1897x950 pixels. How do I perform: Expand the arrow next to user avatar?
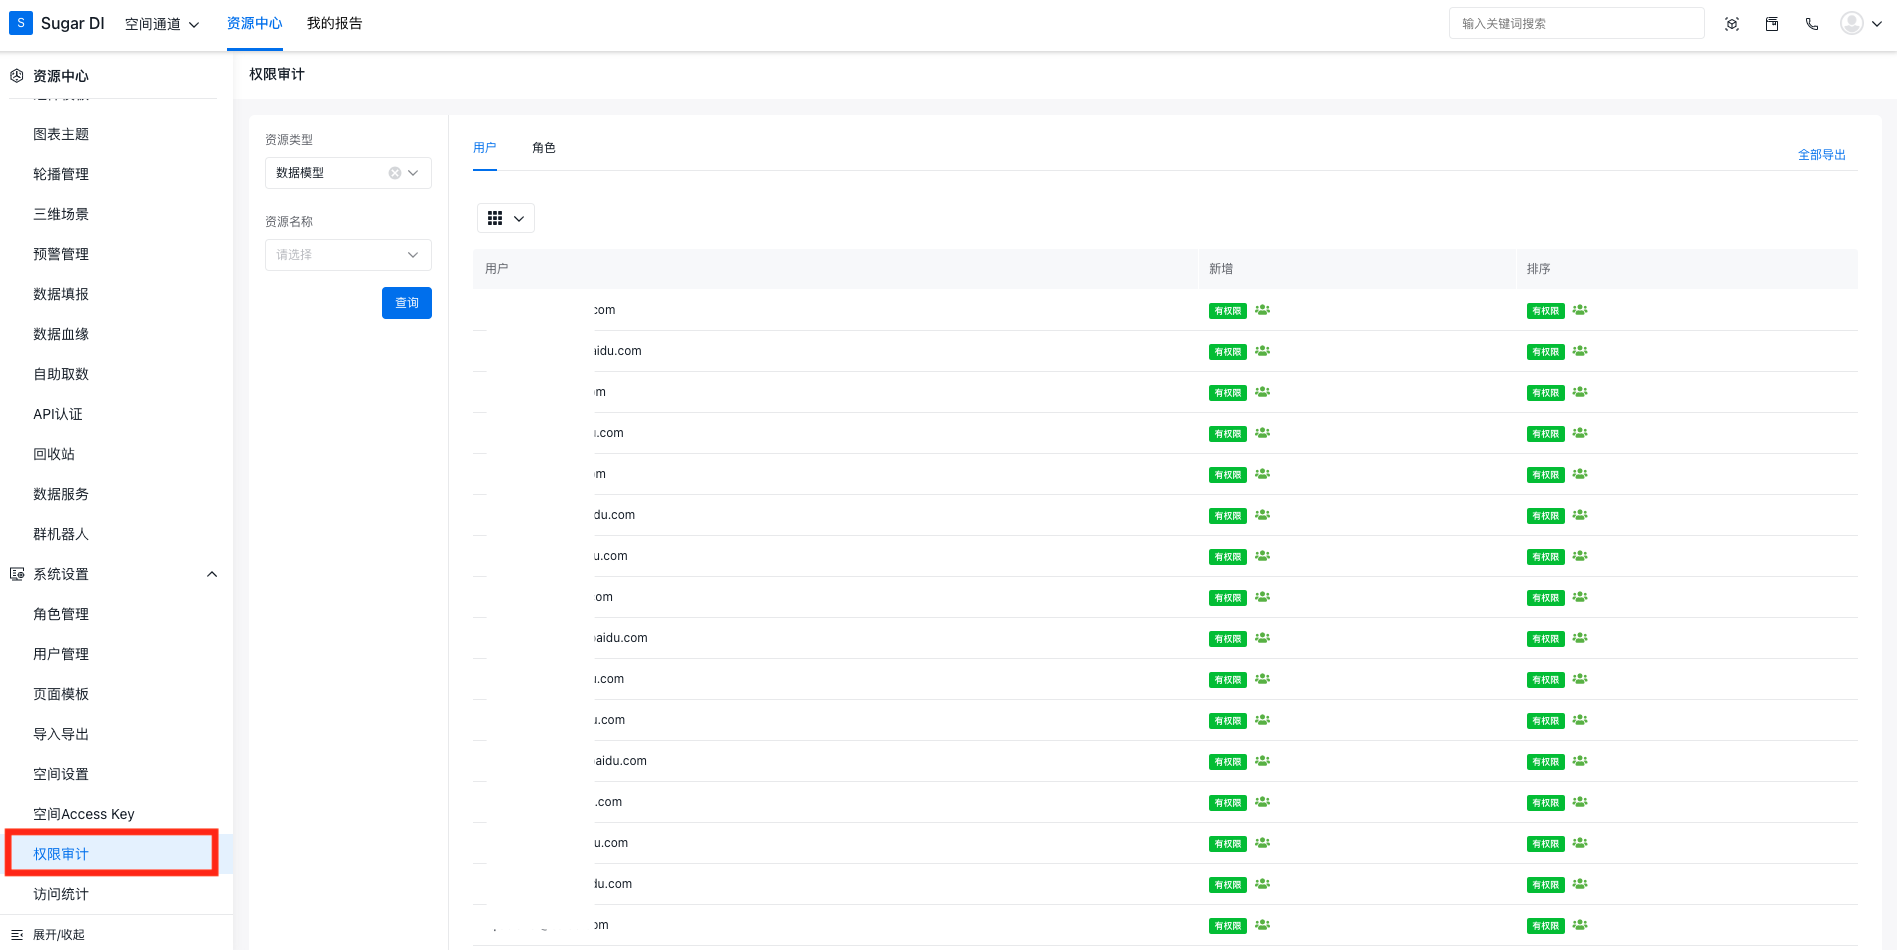1877,24
